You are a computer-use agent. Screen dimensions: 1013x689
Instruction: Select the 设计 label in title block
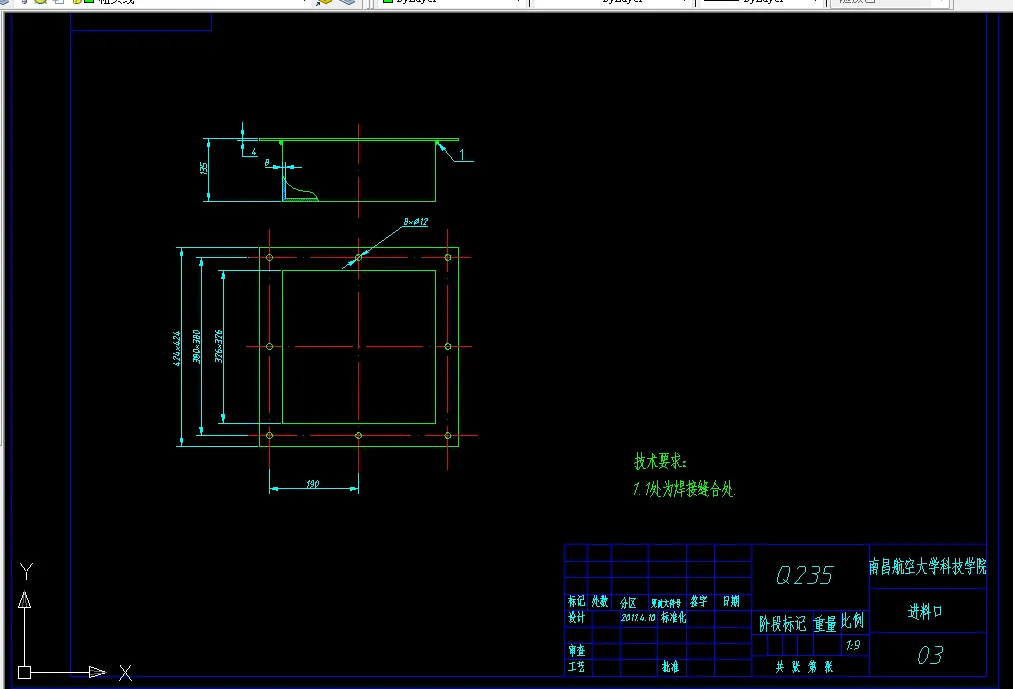tap(576, 618)
